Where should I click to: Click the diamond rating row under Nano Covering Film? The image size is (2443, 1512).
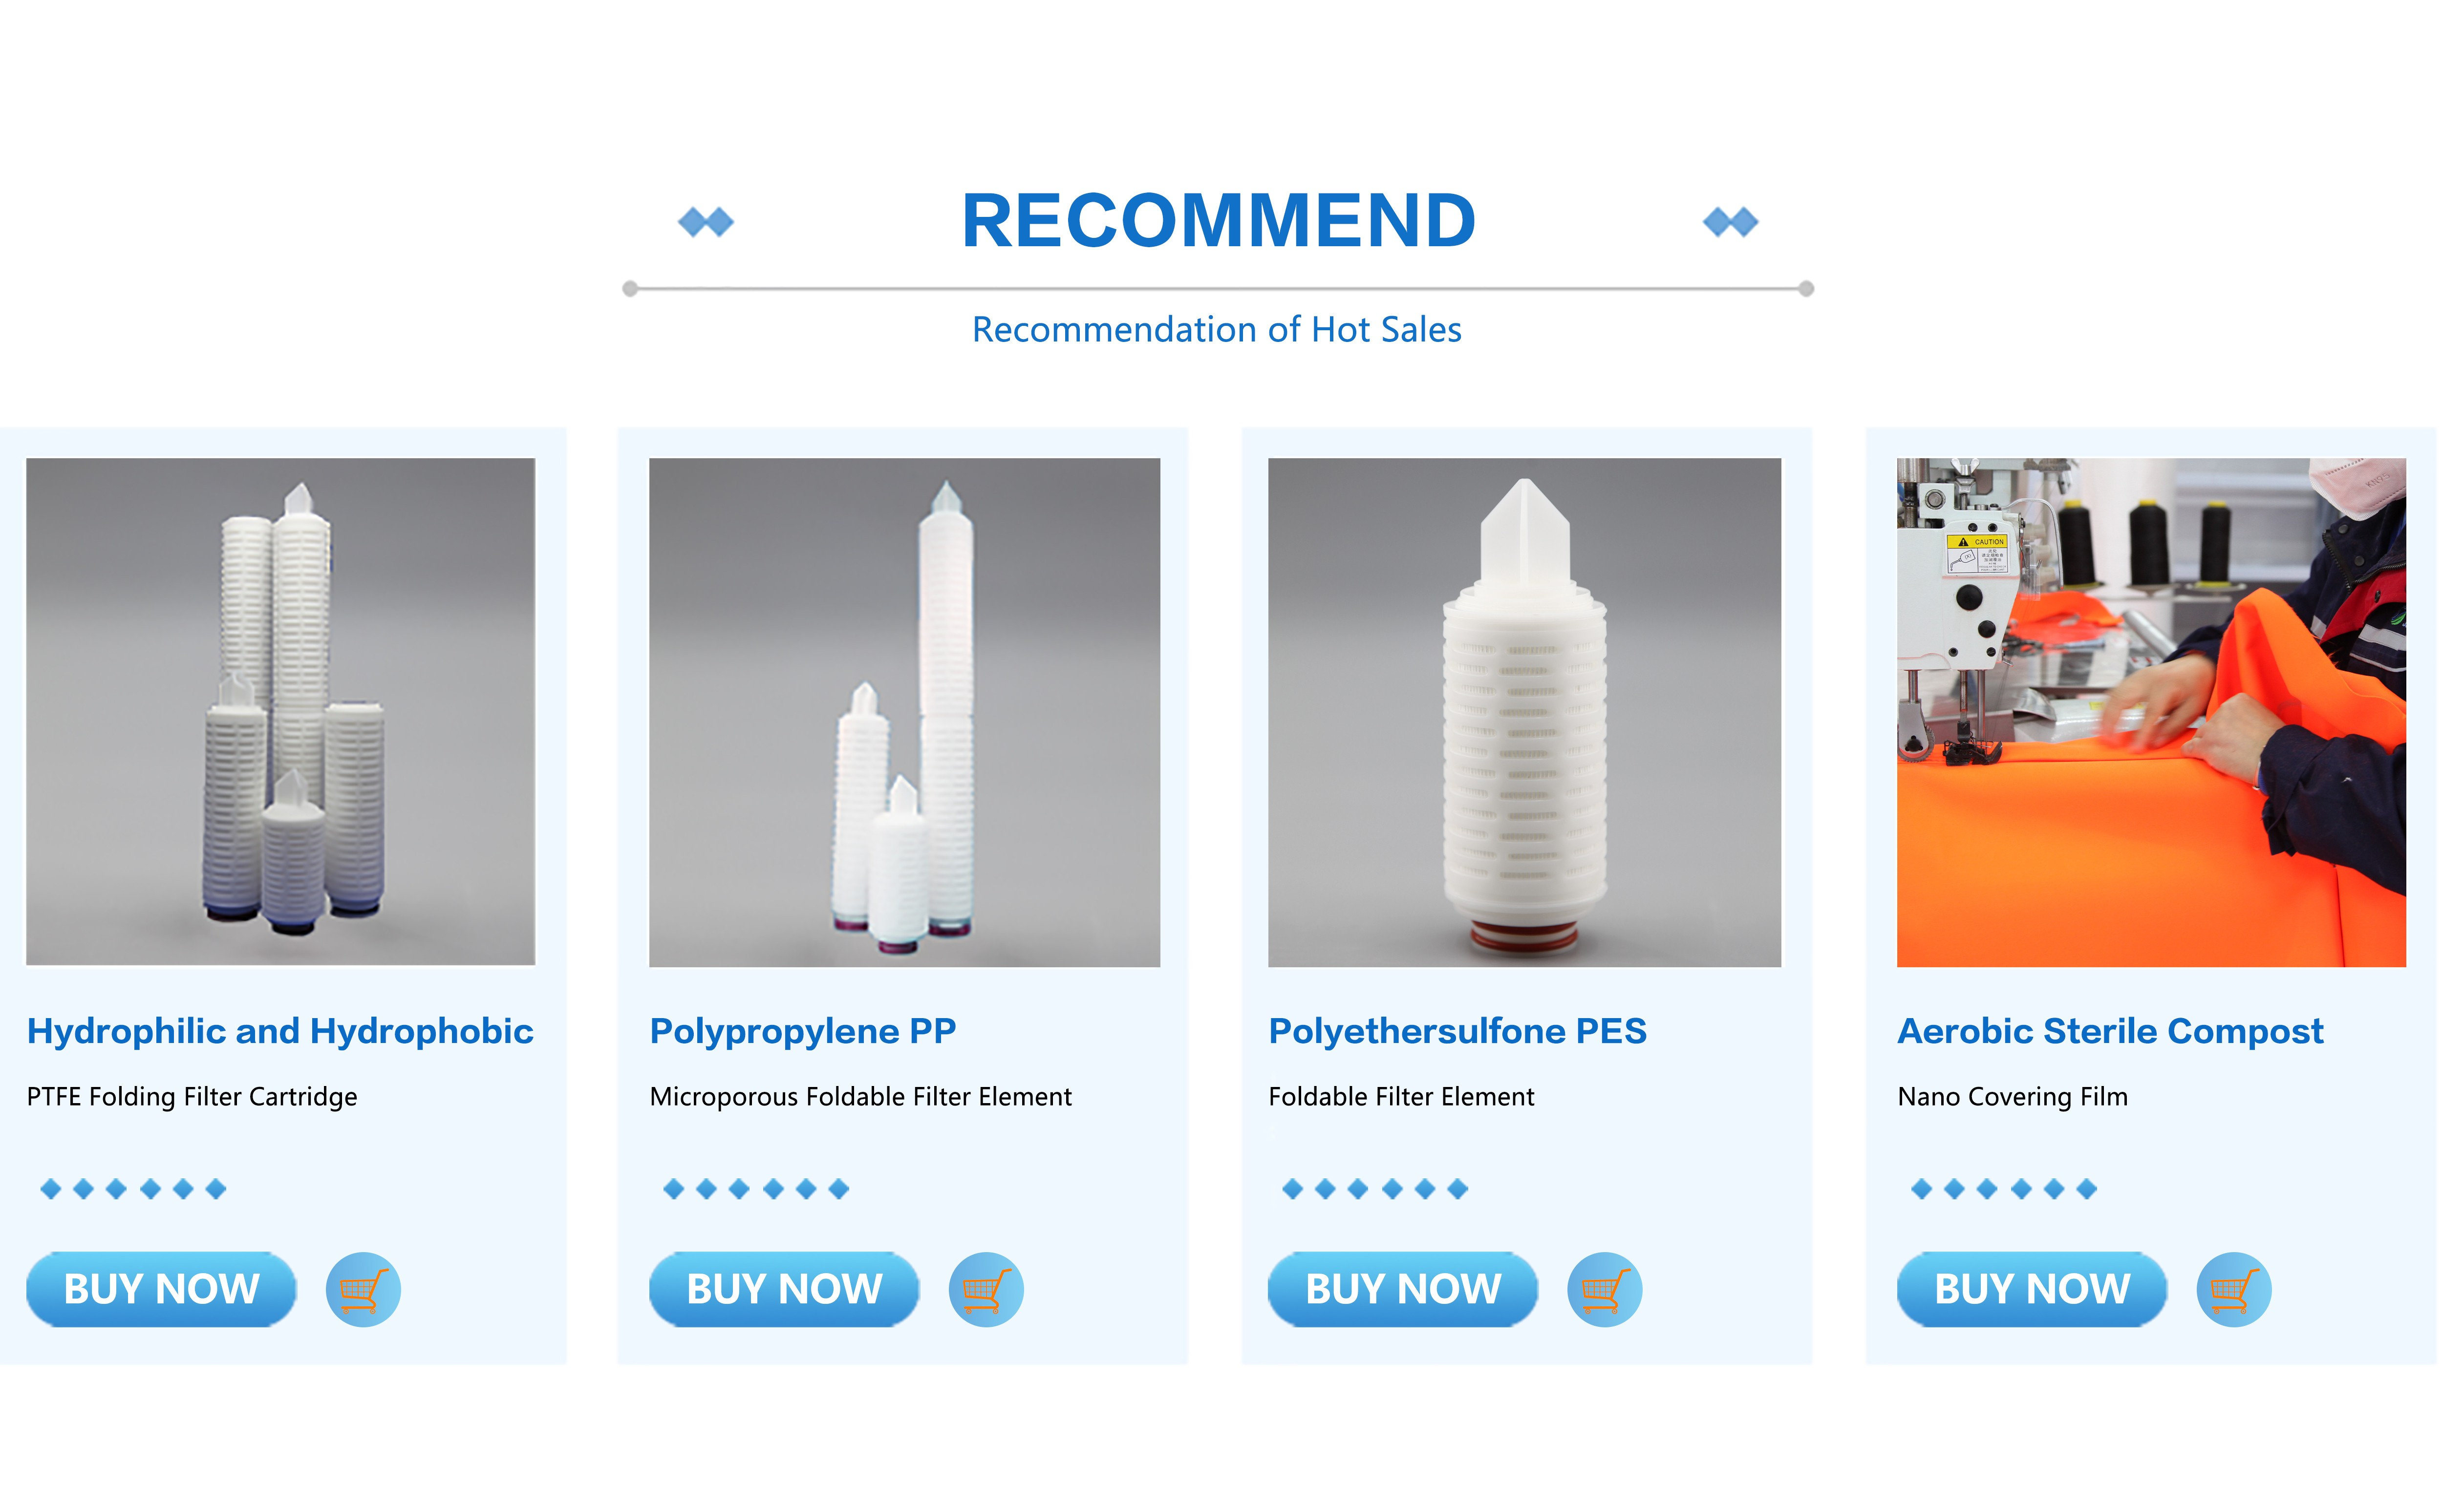coord(2004,1189)
